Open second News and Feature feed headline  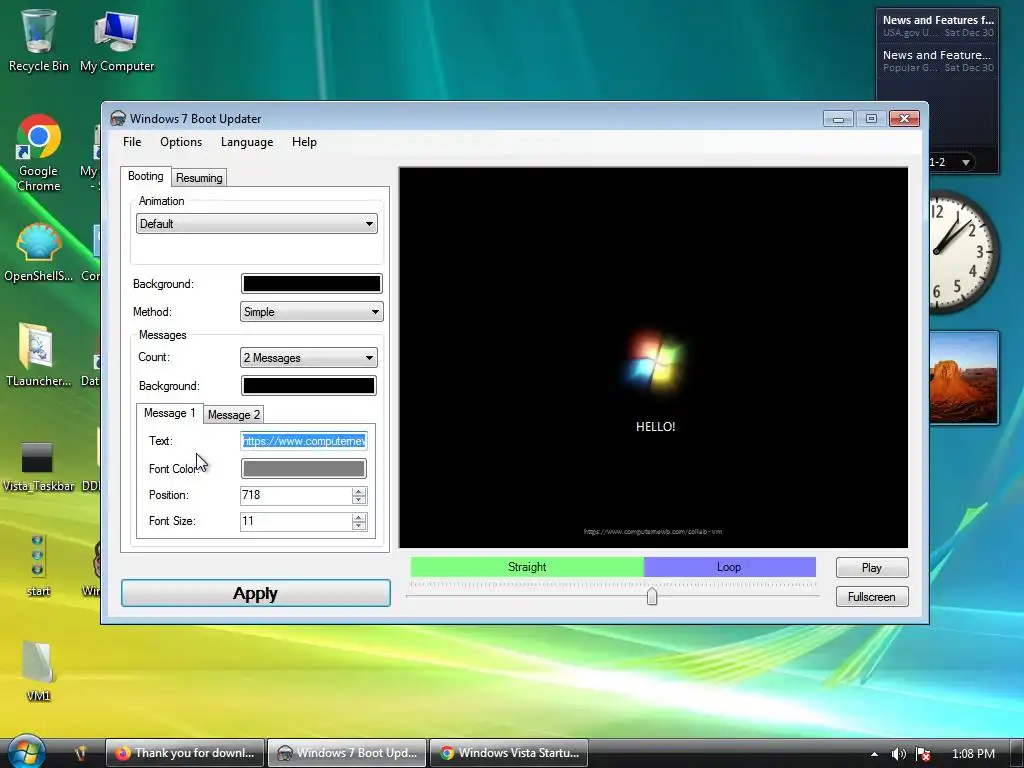tap(936, 55)
